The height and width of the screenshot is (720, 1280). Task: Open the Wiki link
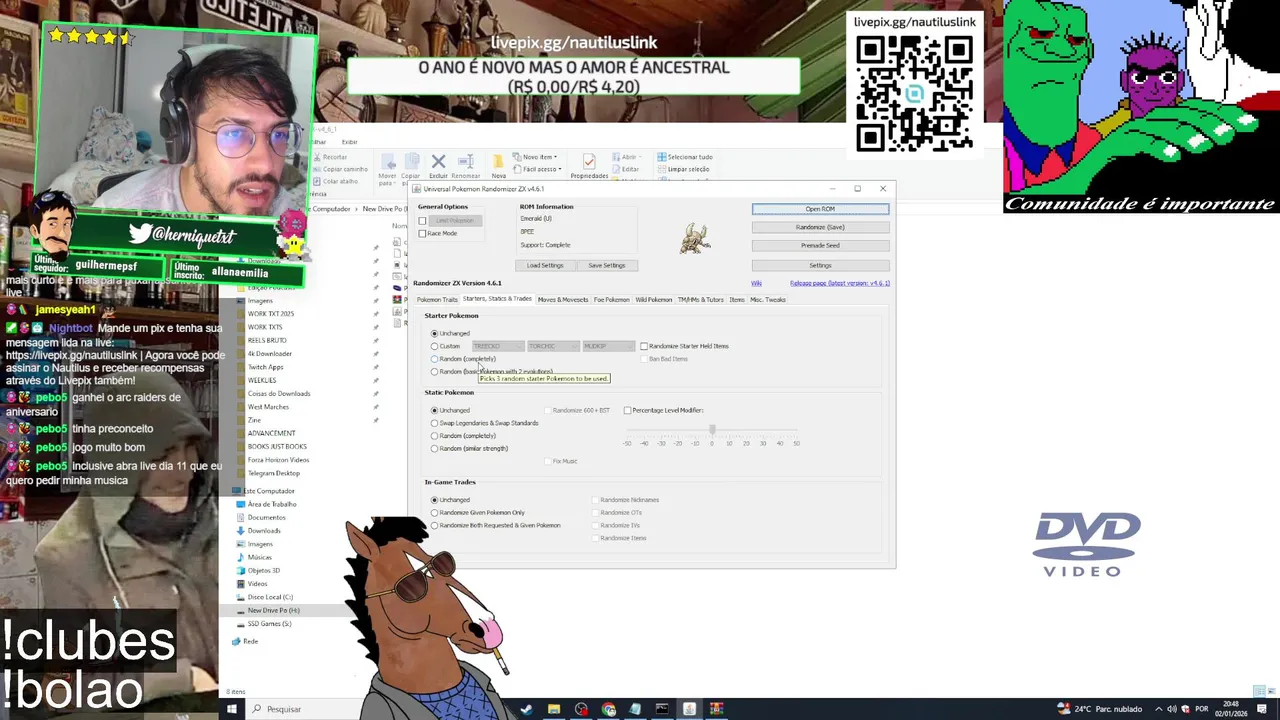click(x=756, y=283)
